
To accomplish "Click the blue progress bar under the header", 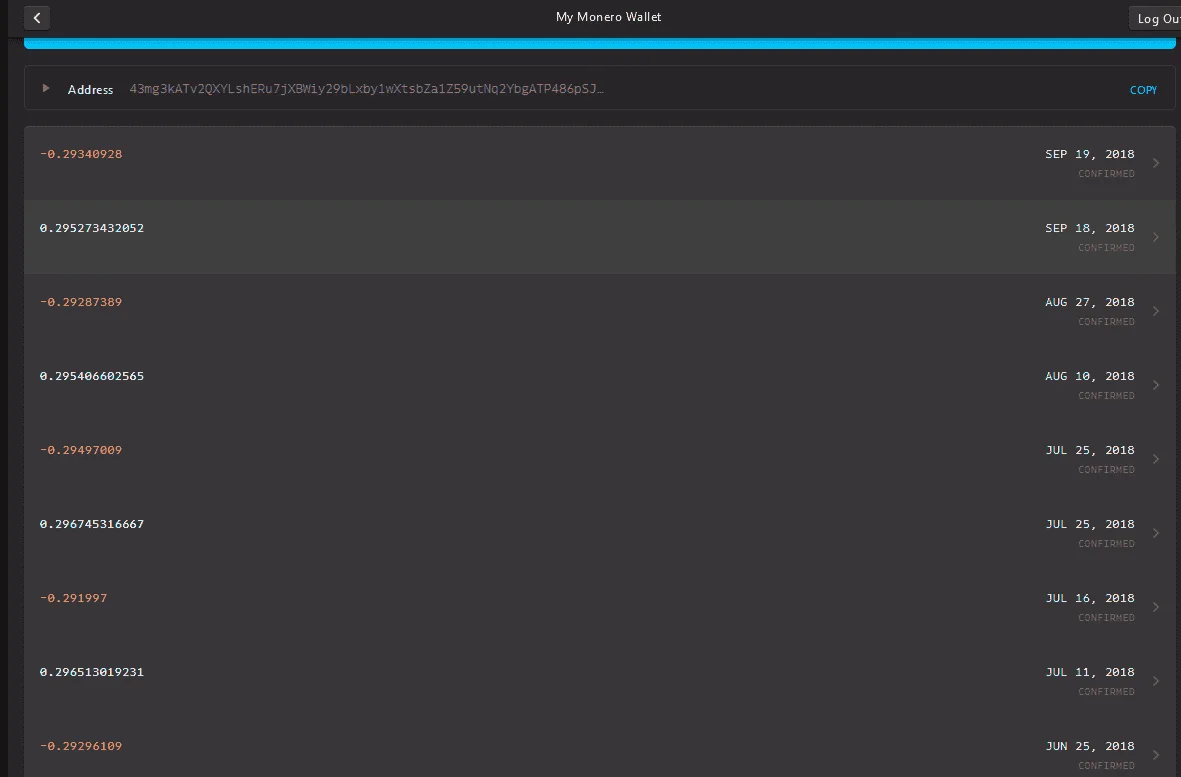I will coord(600,43).
